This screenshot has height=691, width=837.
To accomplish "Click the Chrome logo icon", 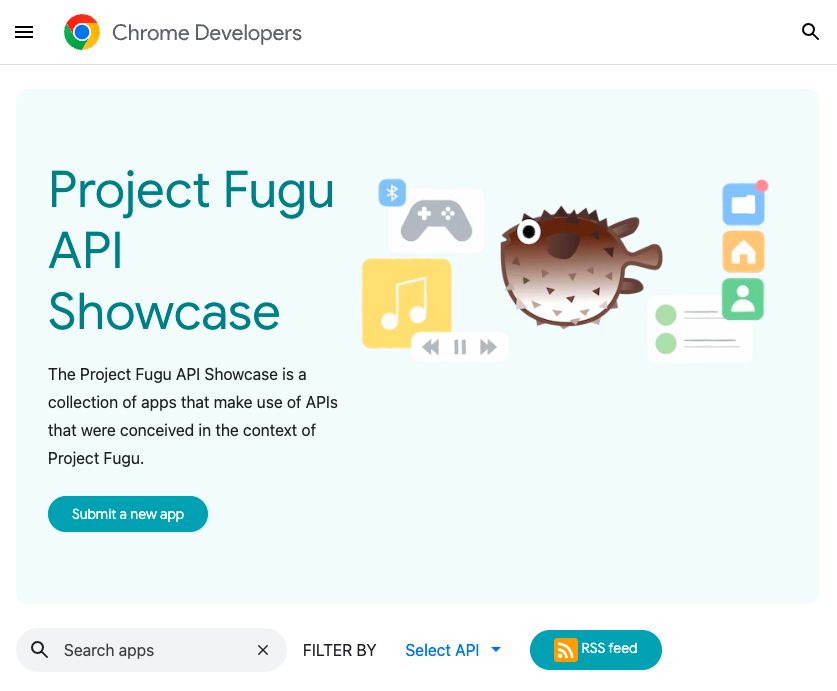I will (82, 33).
